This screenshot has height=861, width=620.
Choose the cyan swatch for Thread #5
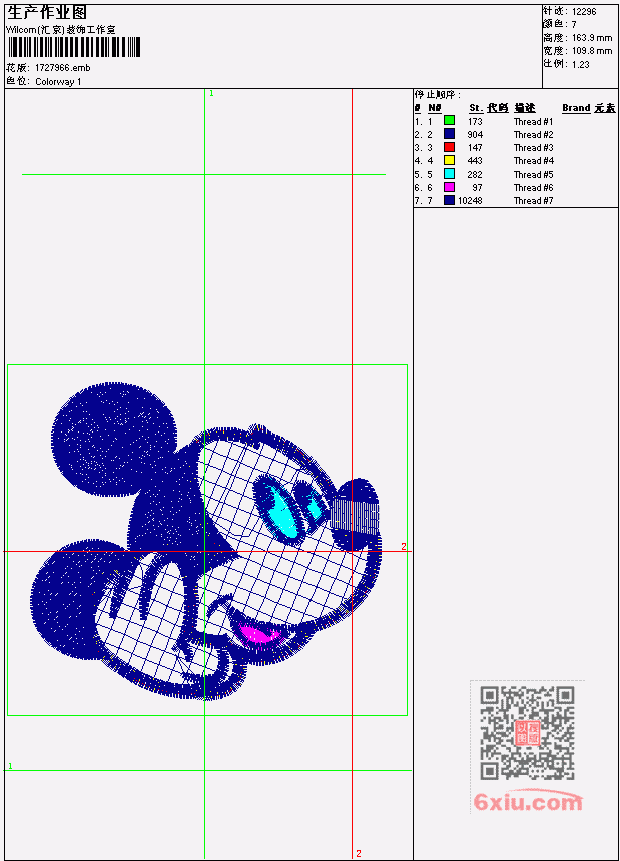[449, 174]
